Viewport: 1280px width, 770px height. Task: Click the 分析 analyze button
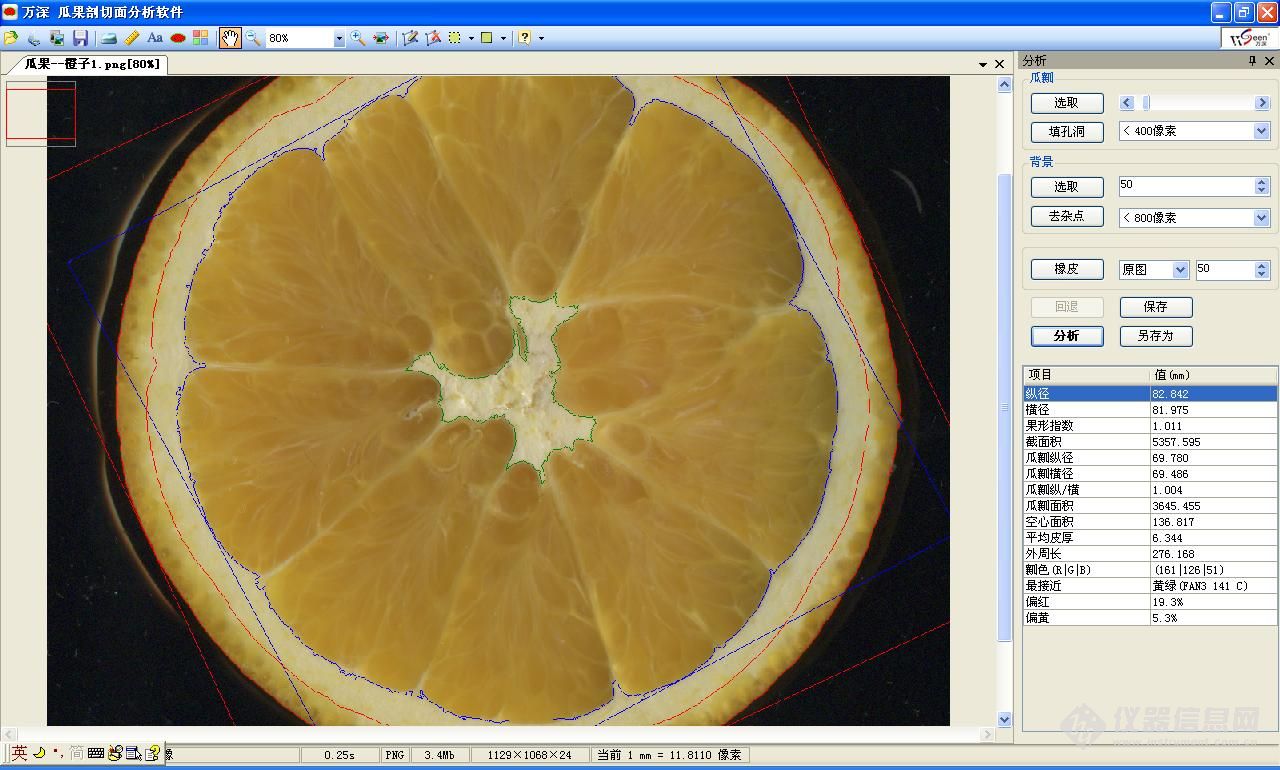coord(1067,336)
